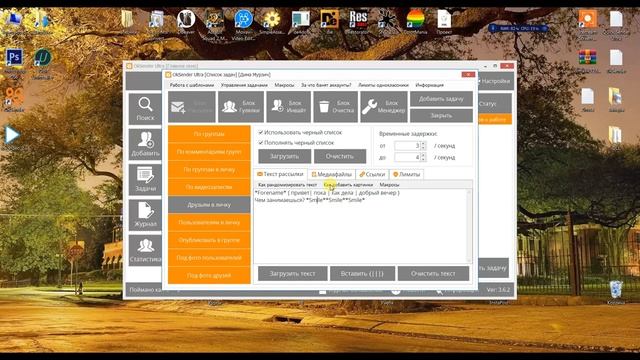Open Лимиты одноклассники menu
Screen dimensions: 640x360
pyautogui.click(x=383, y=85)
